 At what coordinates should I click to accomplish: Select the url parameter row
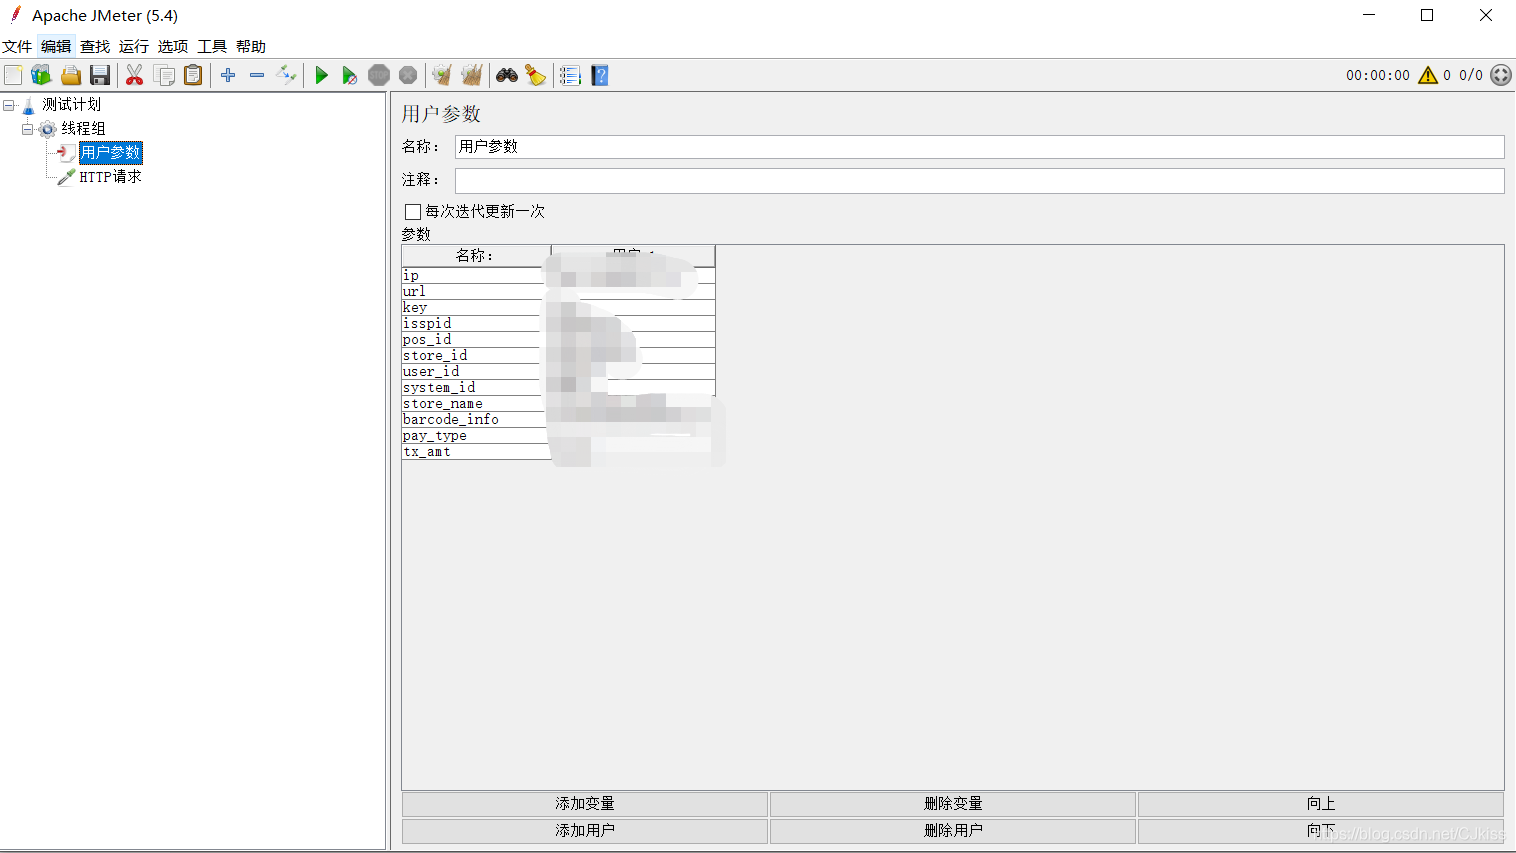coord(558,292)
